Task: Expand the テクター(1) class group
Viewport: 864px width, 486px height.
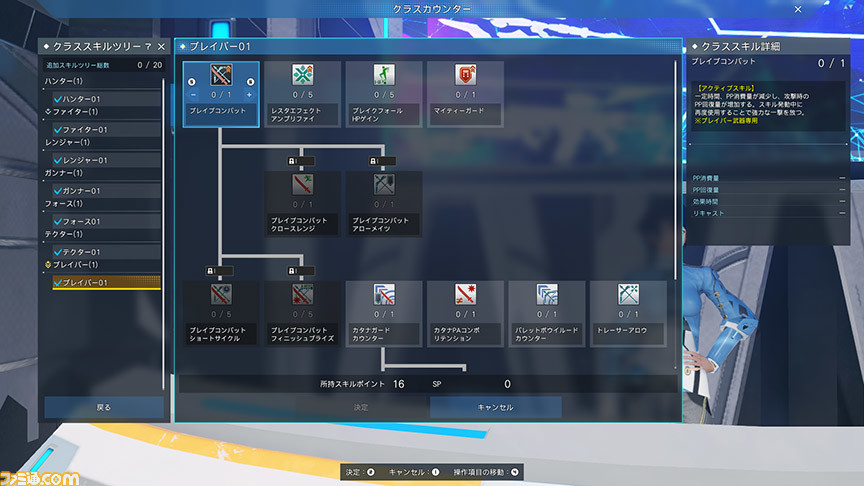Action: click(x=64, y=234)
